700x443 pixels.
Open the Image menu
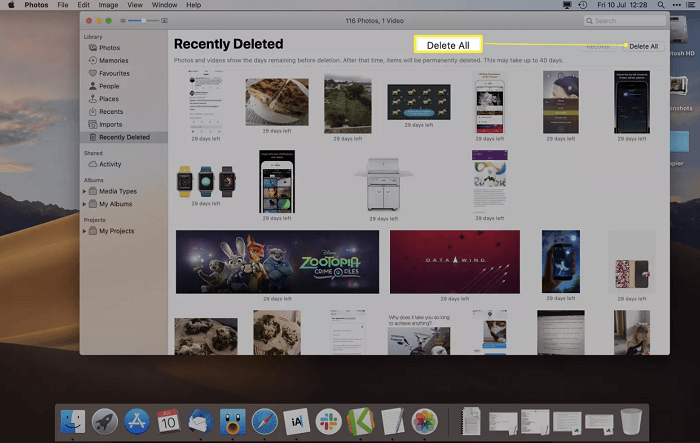pyautogui.click(x=107, y=5)
